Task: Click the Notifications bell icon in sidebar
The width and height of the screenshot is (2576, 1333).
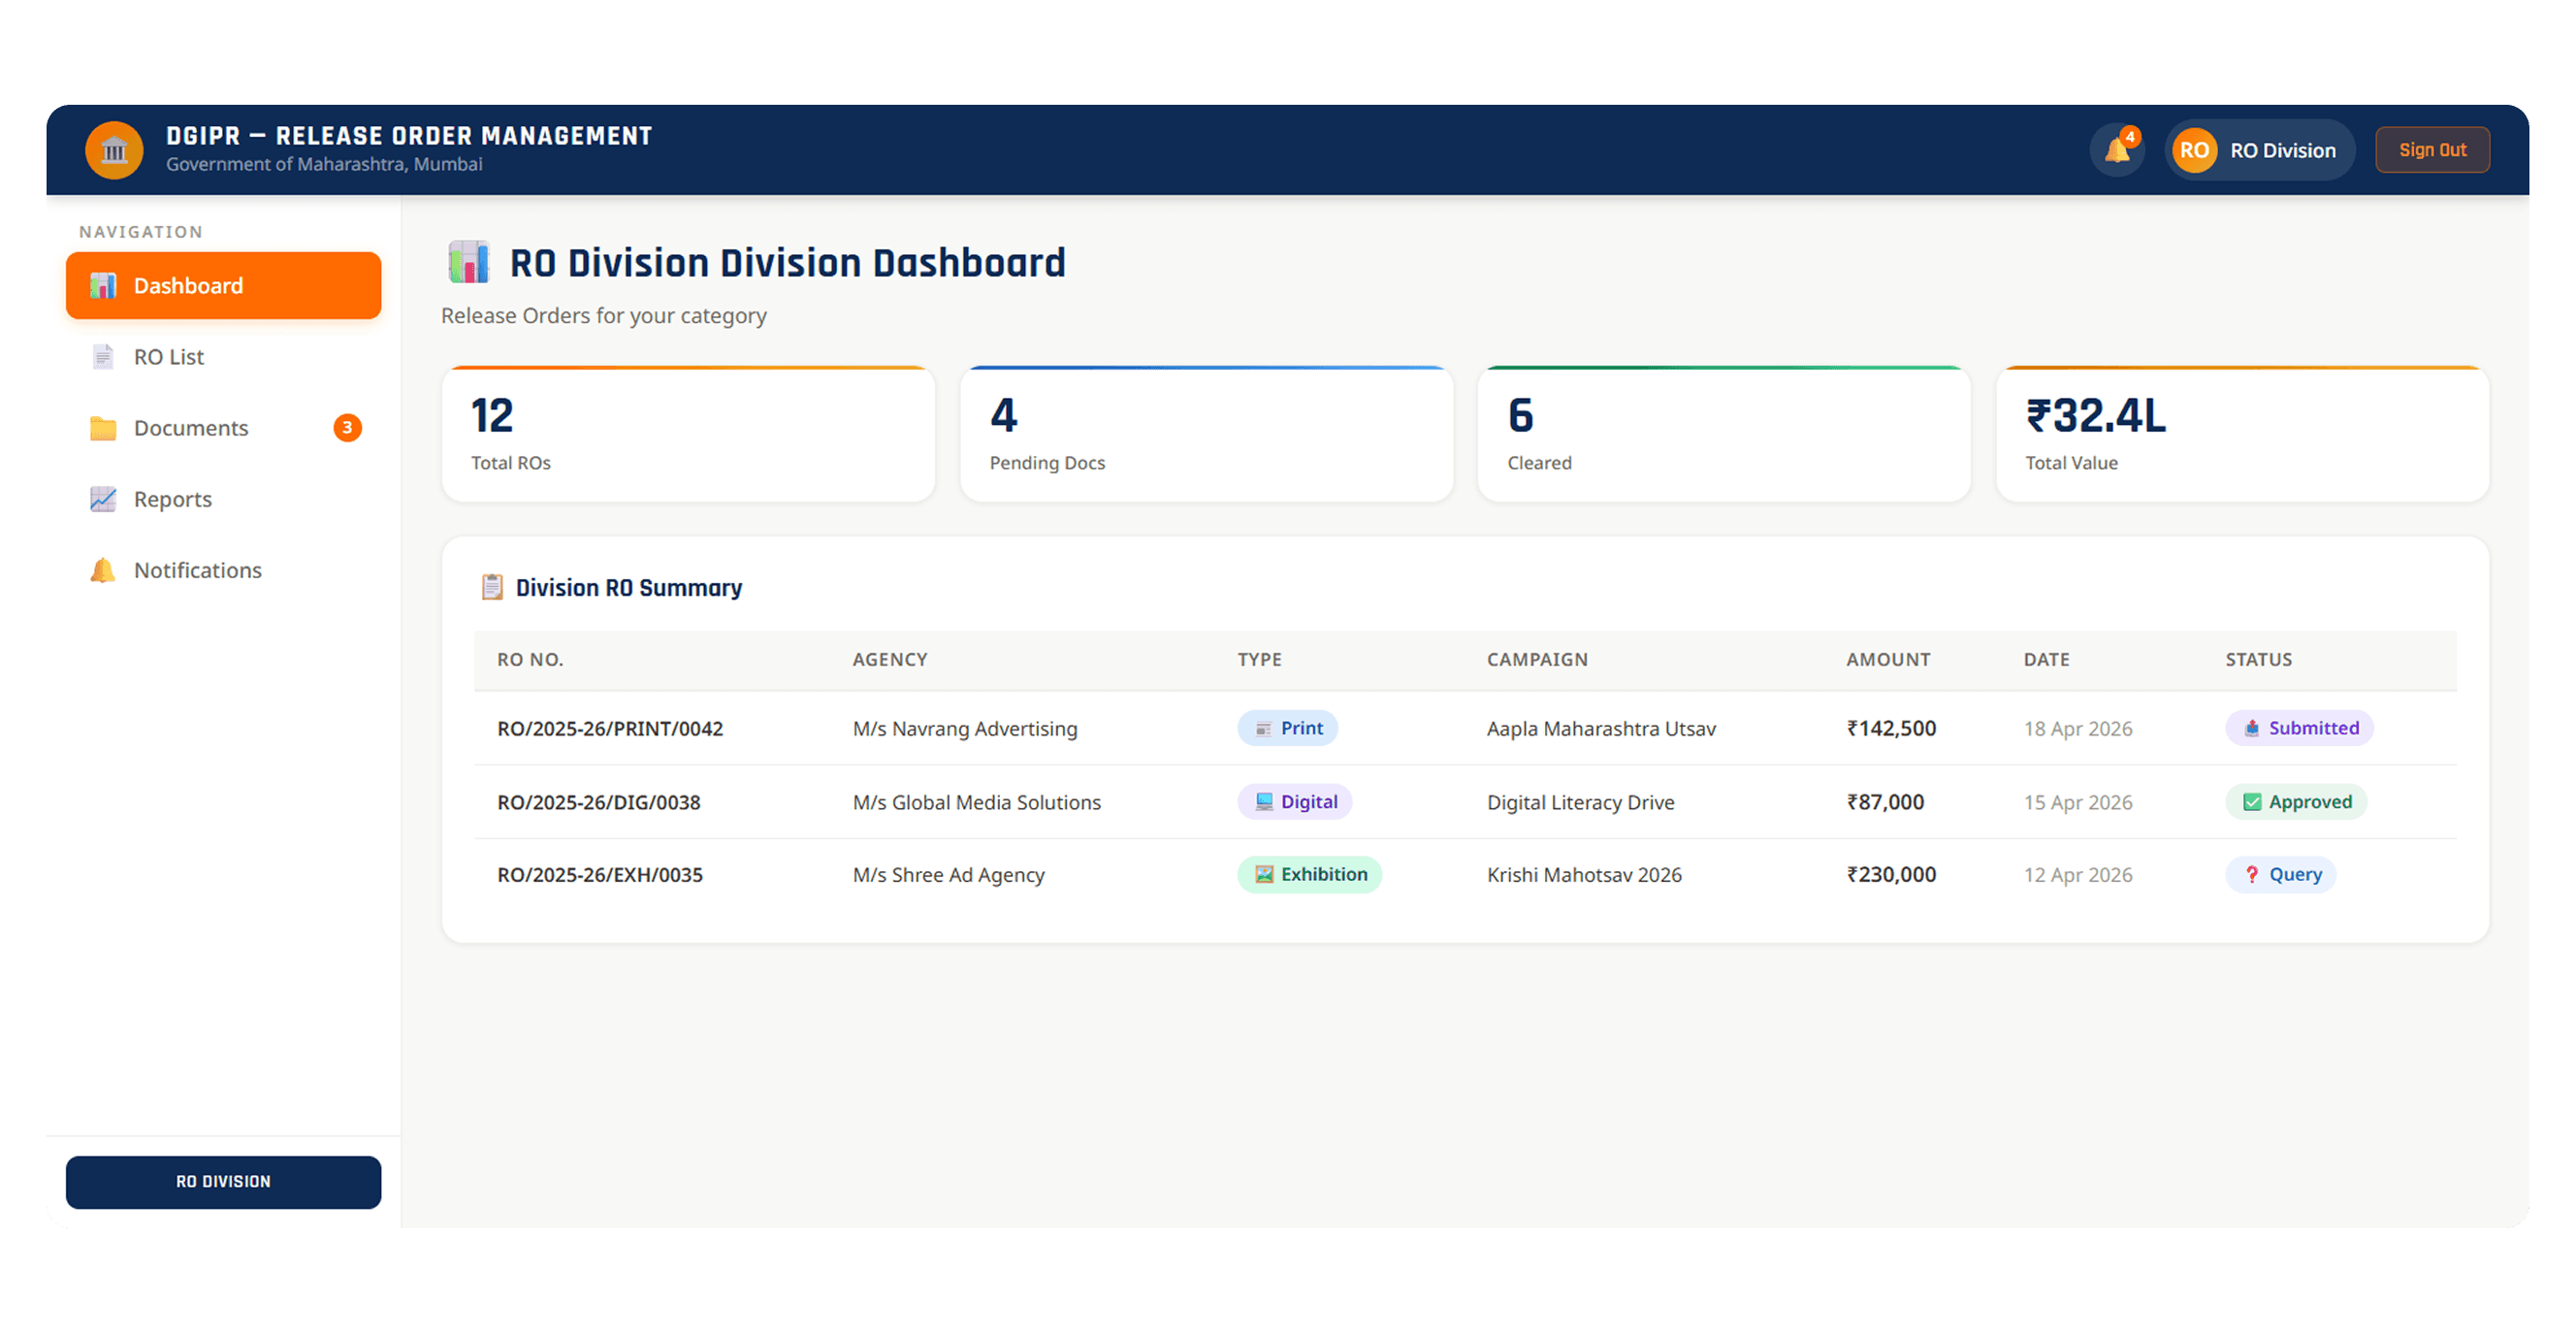Action: 103,570
